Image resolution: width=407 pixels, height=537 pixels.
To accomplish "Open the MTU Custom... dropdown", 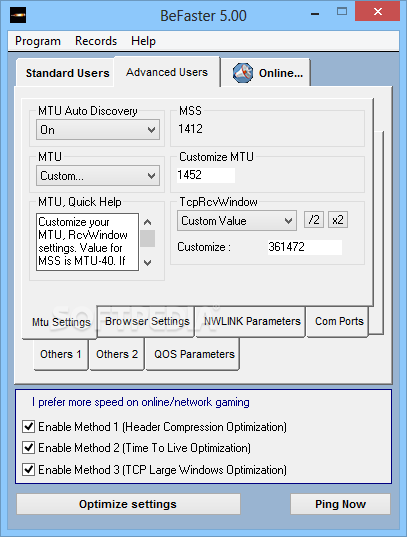I will (98, 176).
